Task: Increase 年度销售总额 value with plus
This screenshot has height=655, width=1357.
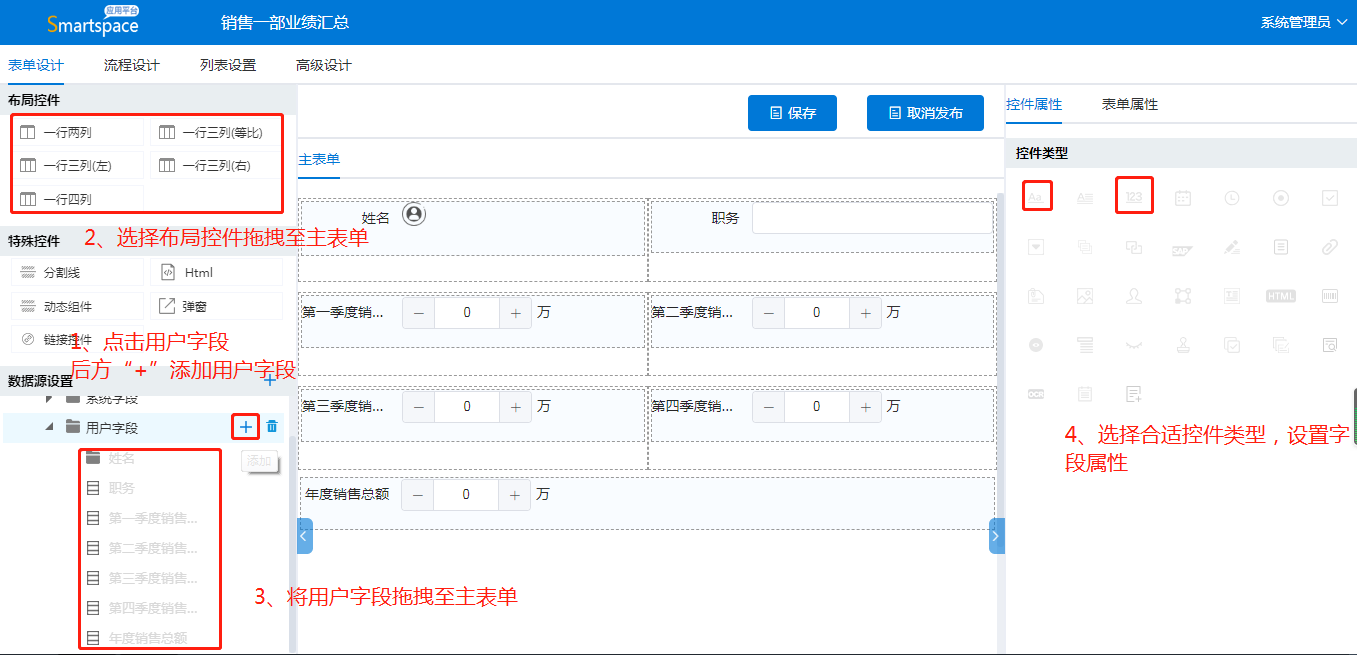Action: click(x=514, y=495)
